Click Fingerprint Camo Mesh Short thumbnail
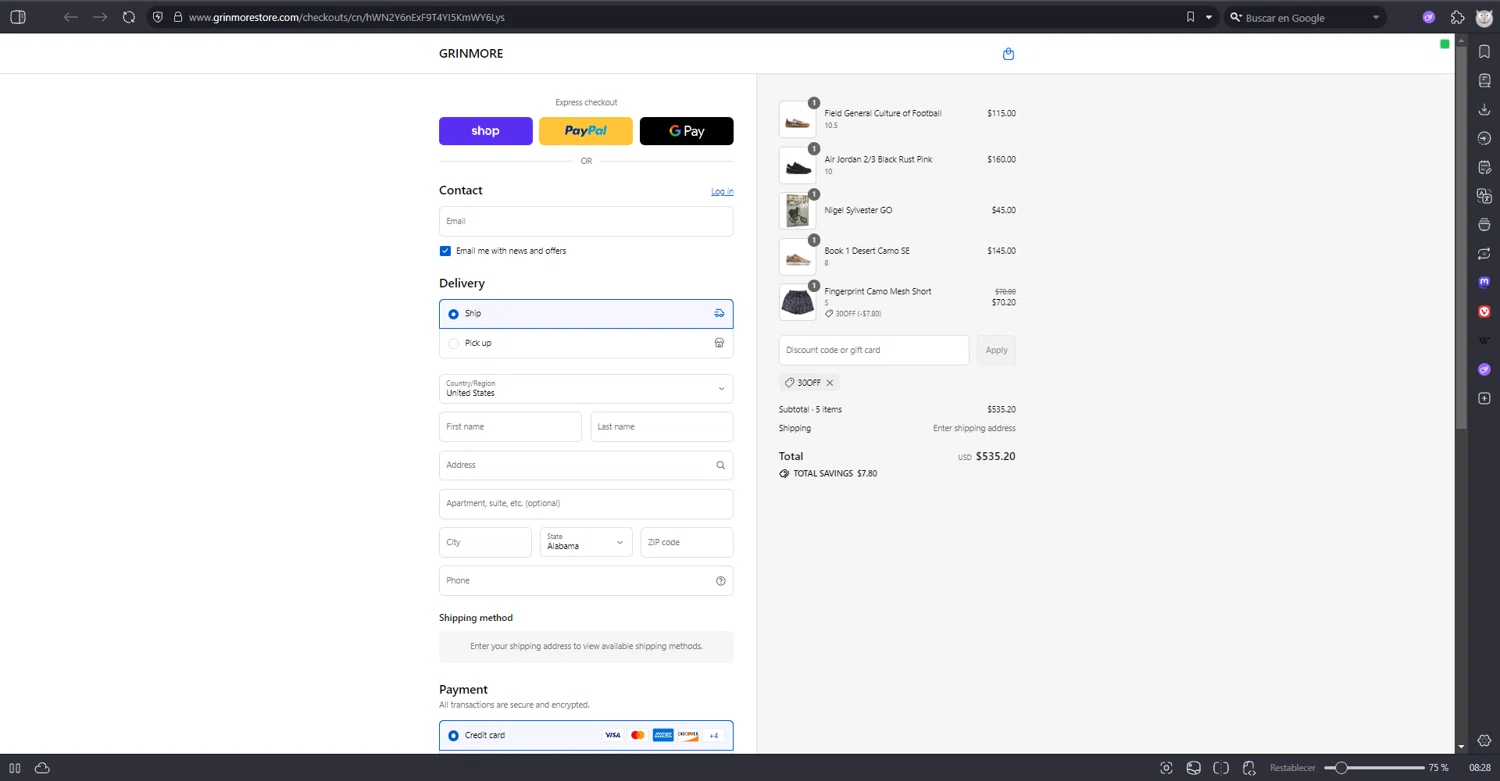The width and height of the screenshot is (1500, 781). [x=798, y=302]
